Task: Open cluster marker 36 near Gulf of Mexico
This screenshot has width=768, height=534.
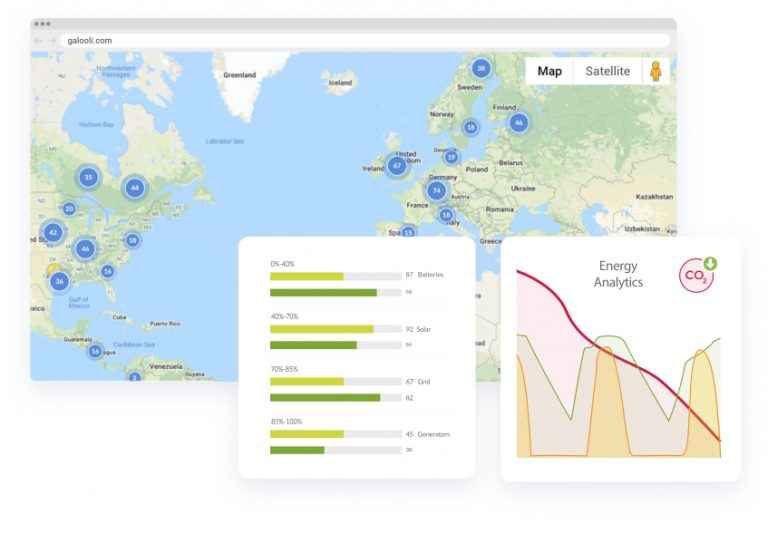Action: click(x=59, y=281)
